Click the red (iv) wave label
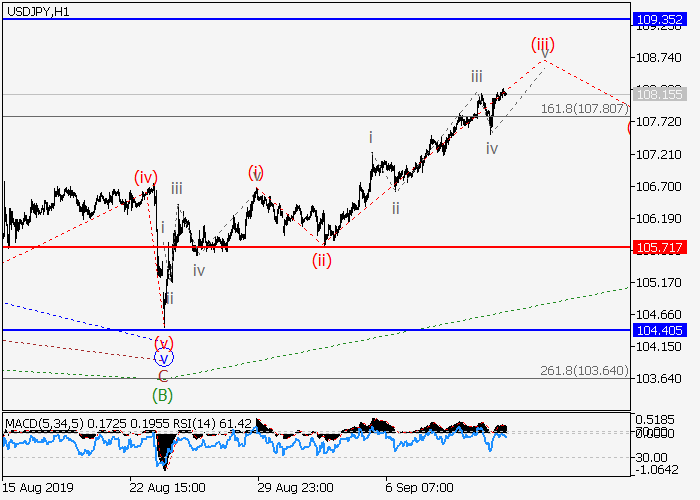The height and width of the screenshot is (500, 700). point(146,177)
